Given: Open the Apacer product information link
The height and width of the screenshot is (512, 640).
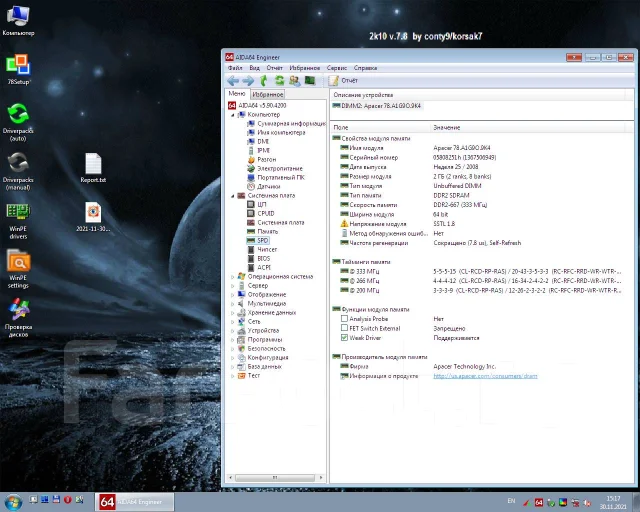Looking at the screenshot, I should pos(485,376).
